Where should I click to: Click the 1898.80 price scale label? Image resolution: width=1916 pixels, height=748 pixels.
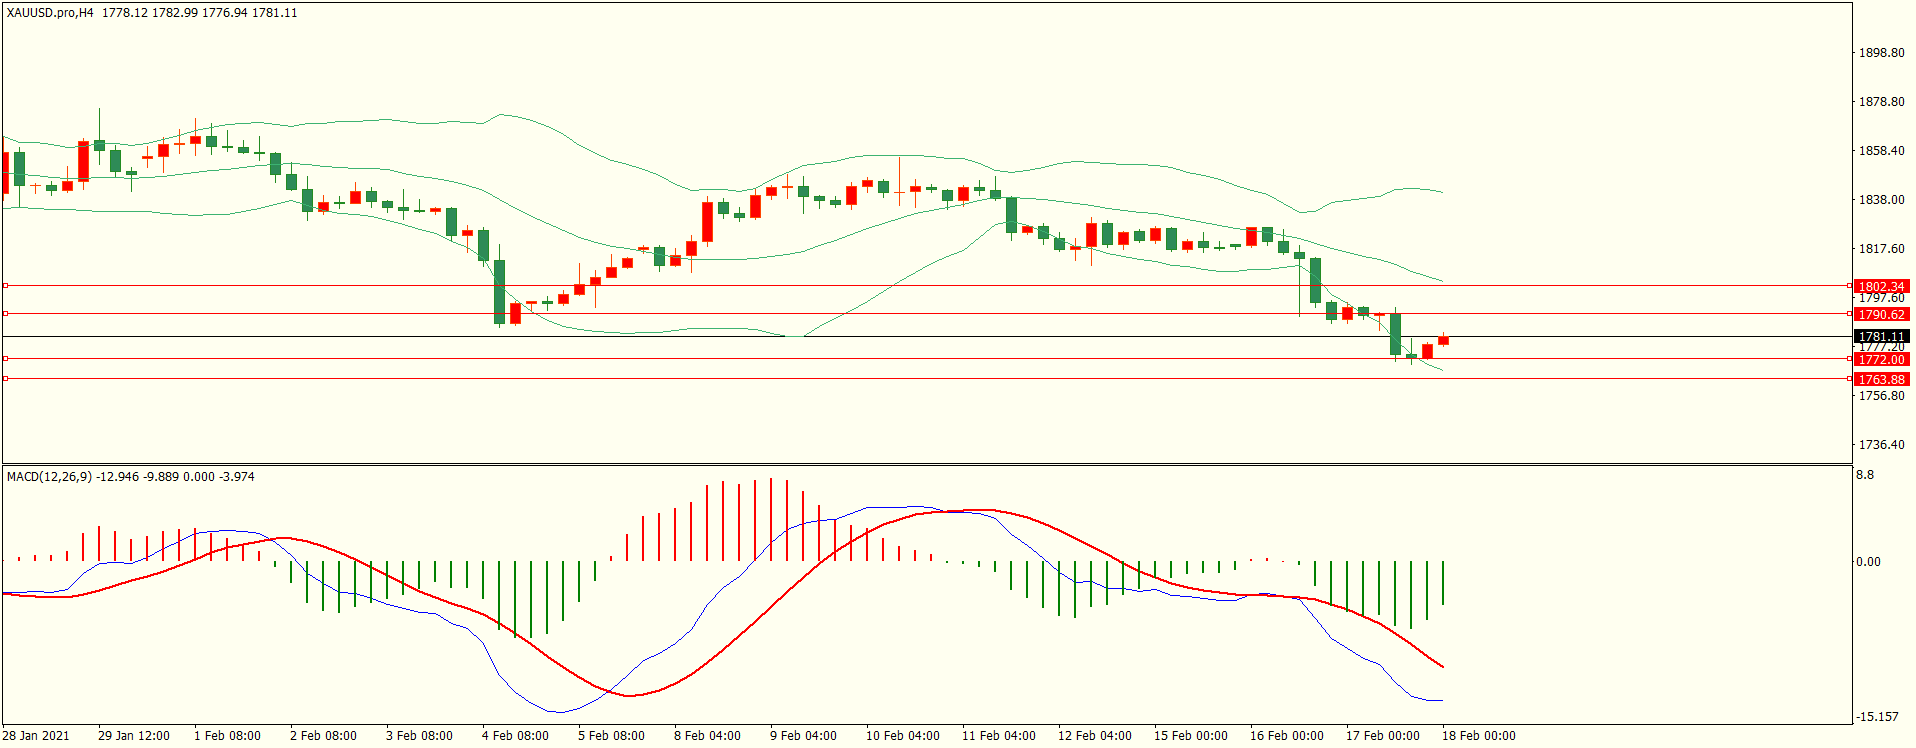click(x=1881, y=53)
